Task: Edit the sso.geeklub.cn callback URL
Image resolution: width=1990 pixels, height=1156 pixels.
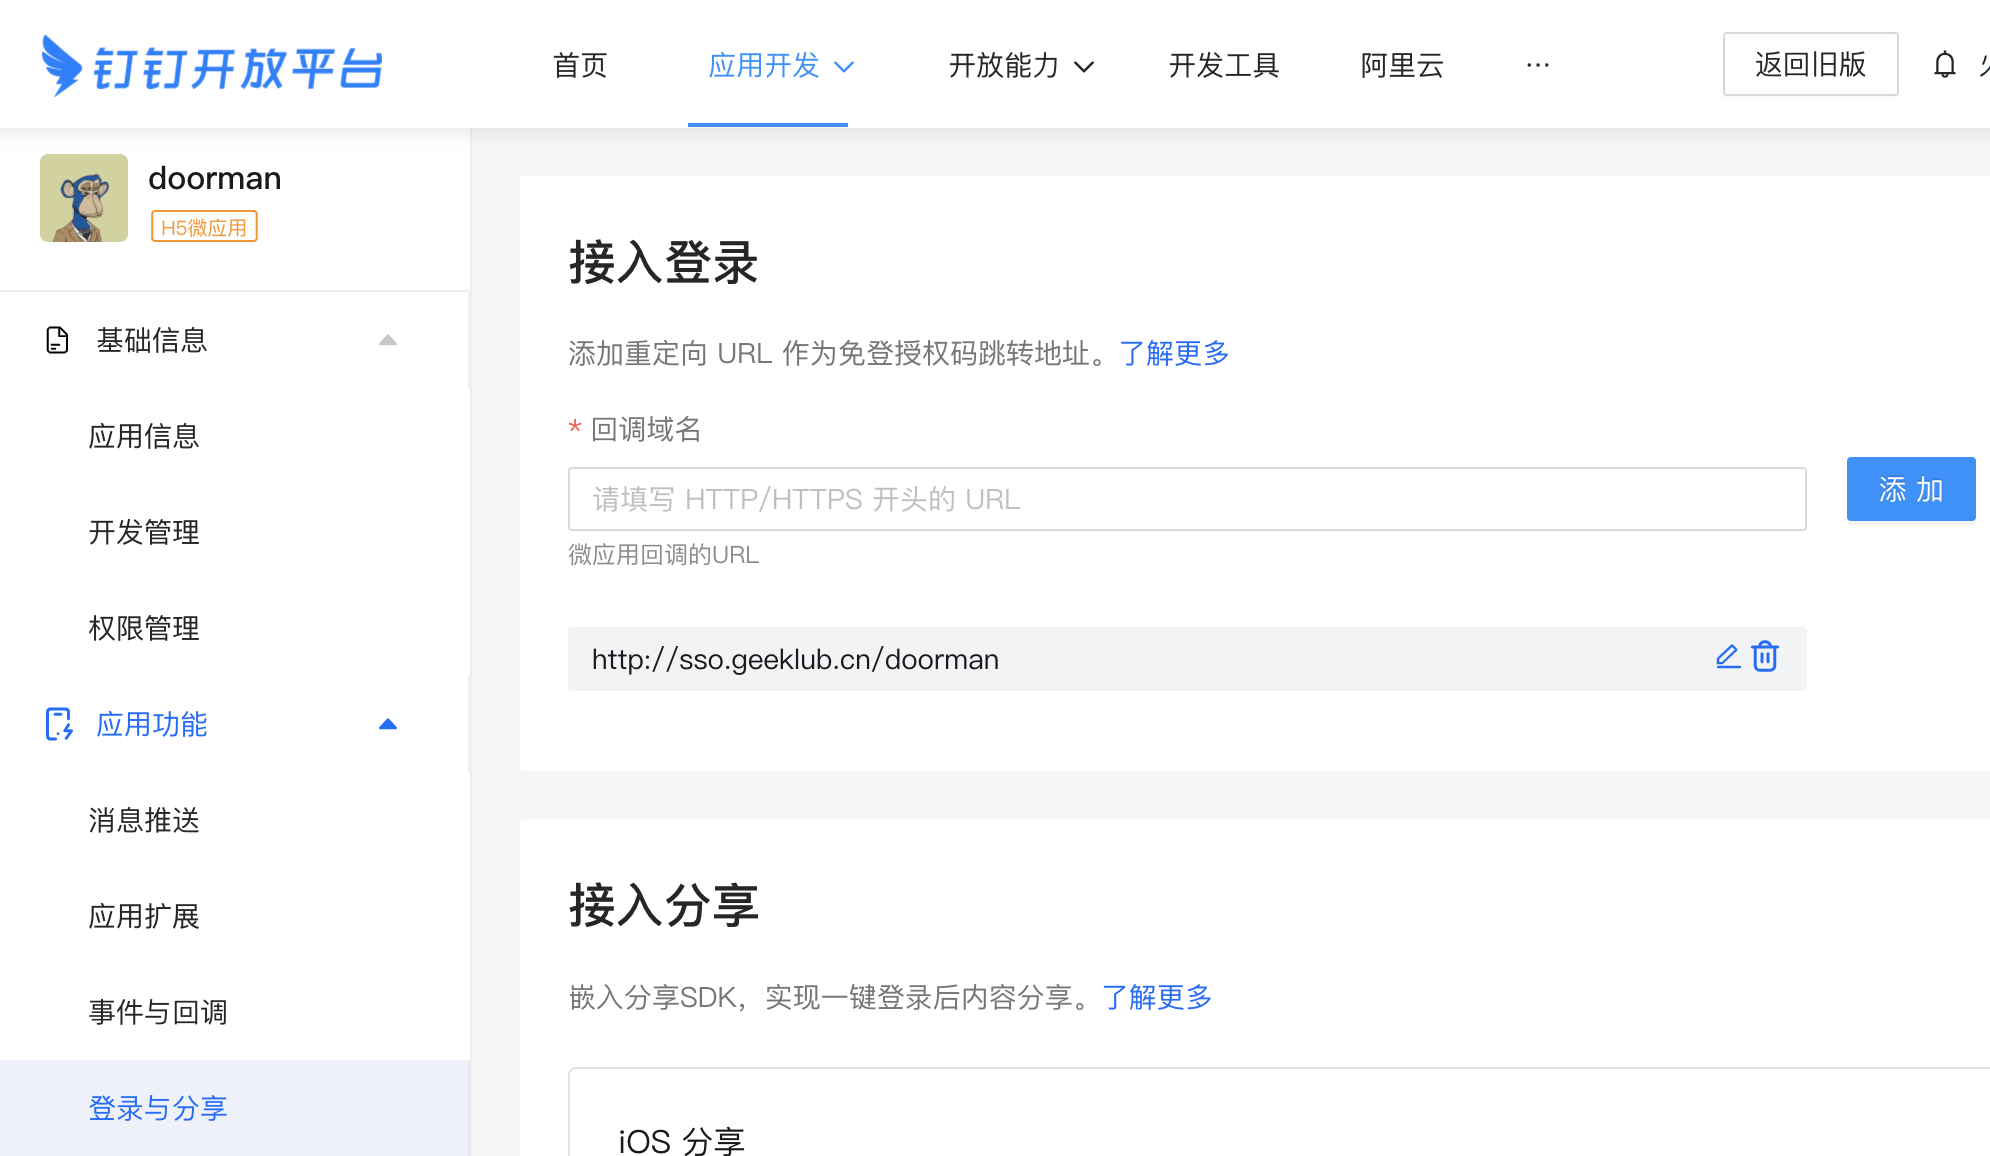Action: pyautogui.click(x=1727, y=657)
